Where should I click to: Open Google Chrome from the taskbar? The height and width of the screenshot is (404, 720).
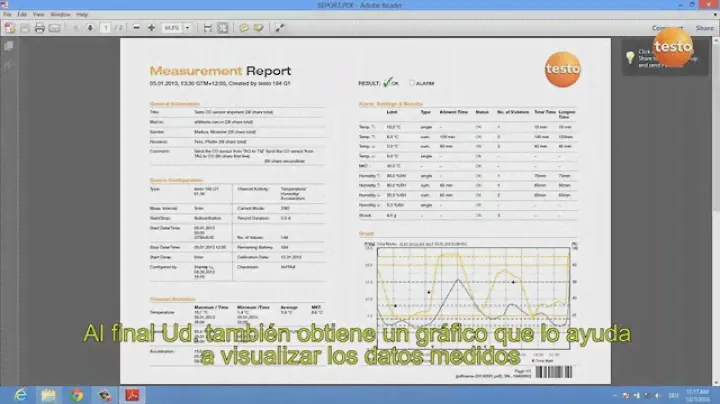coord(77,393)
